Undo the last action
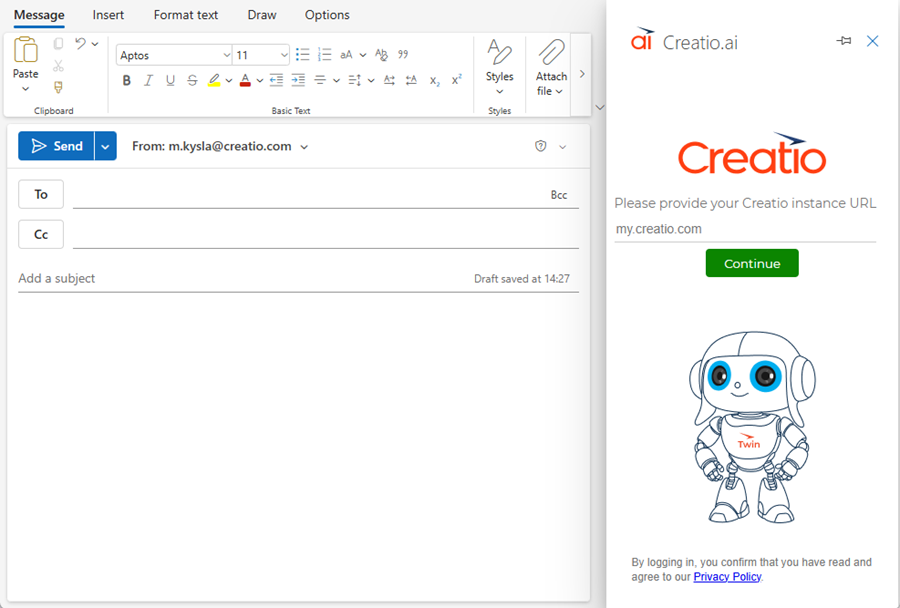The image size is (900, 608). click(x=80, y=43)
